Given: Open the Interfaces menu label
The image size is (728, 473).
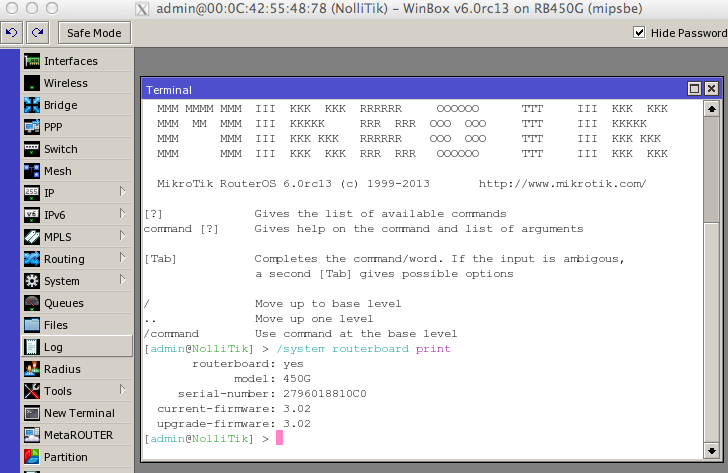Looking at the screenshot, I should [71, 61].
